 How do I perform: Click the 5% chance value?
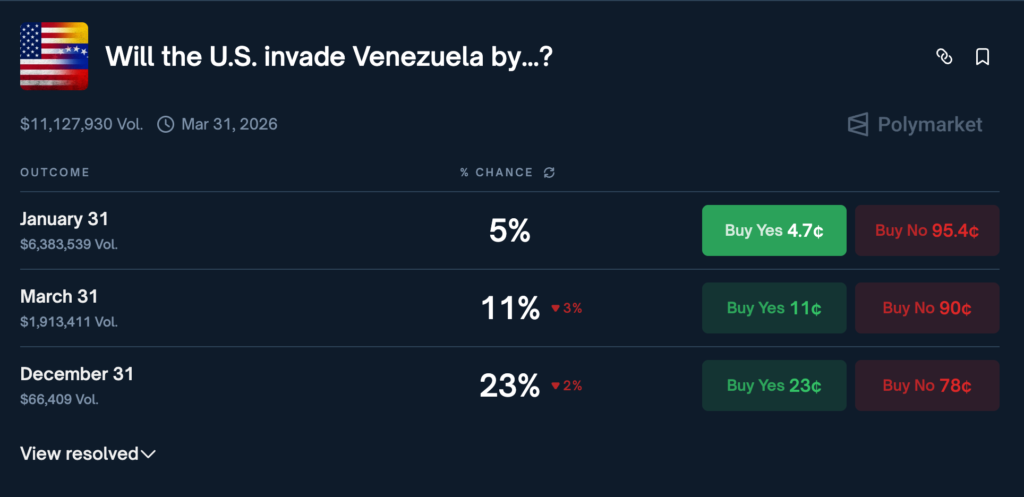[509, 231]
